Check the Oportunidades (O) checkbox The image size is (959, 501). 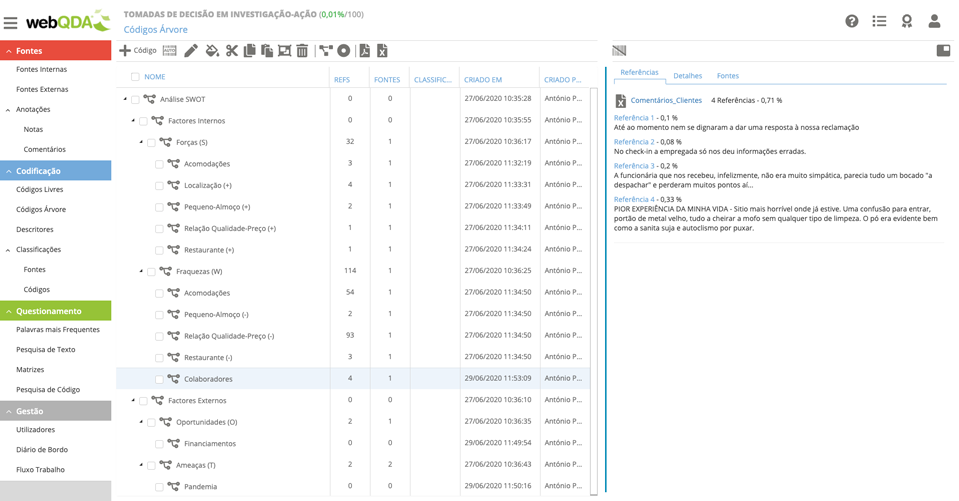(151, 422)
